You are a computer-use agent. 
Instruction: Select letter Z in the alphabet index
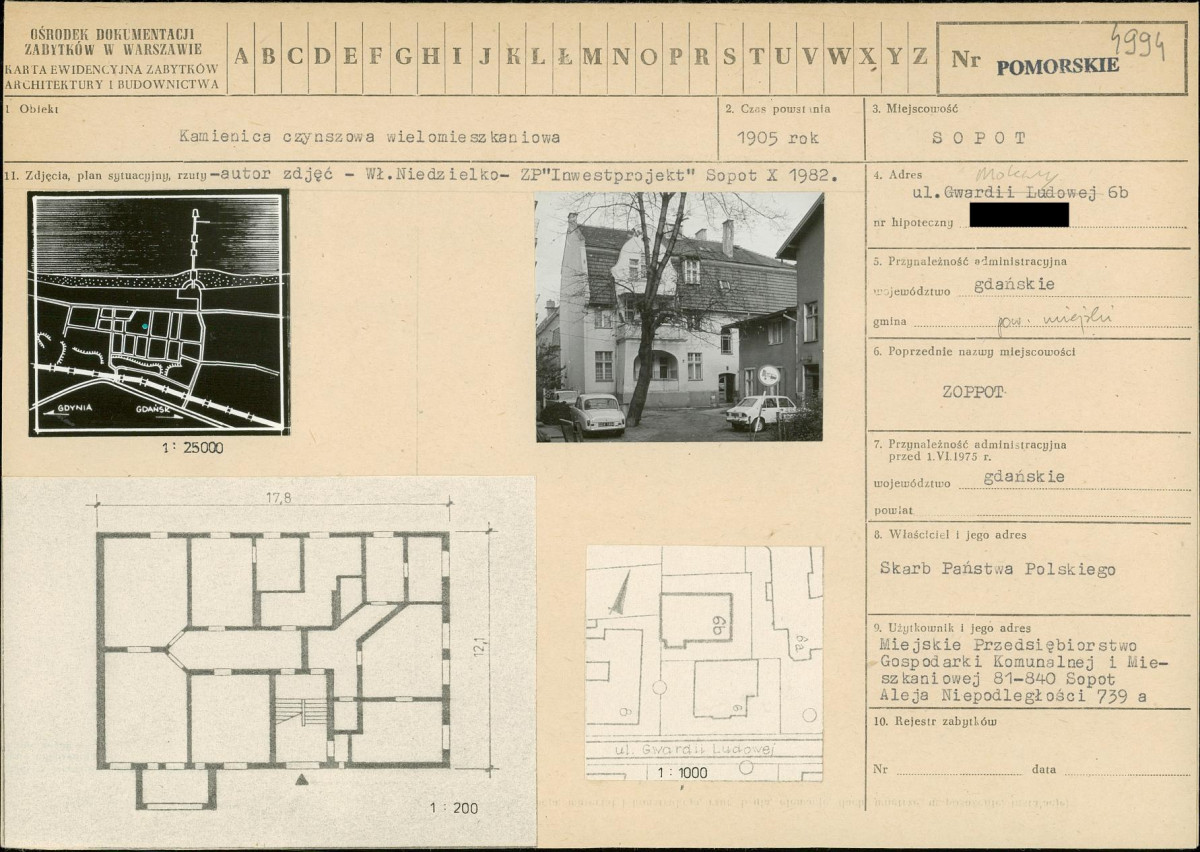(919, 57)
